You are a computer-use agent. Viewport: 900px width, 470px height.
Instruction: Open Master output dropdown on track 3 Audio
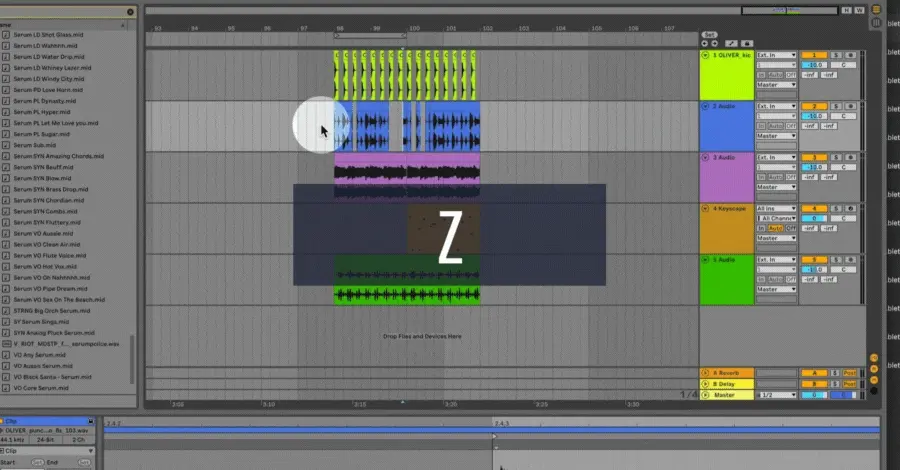[776, 187]
